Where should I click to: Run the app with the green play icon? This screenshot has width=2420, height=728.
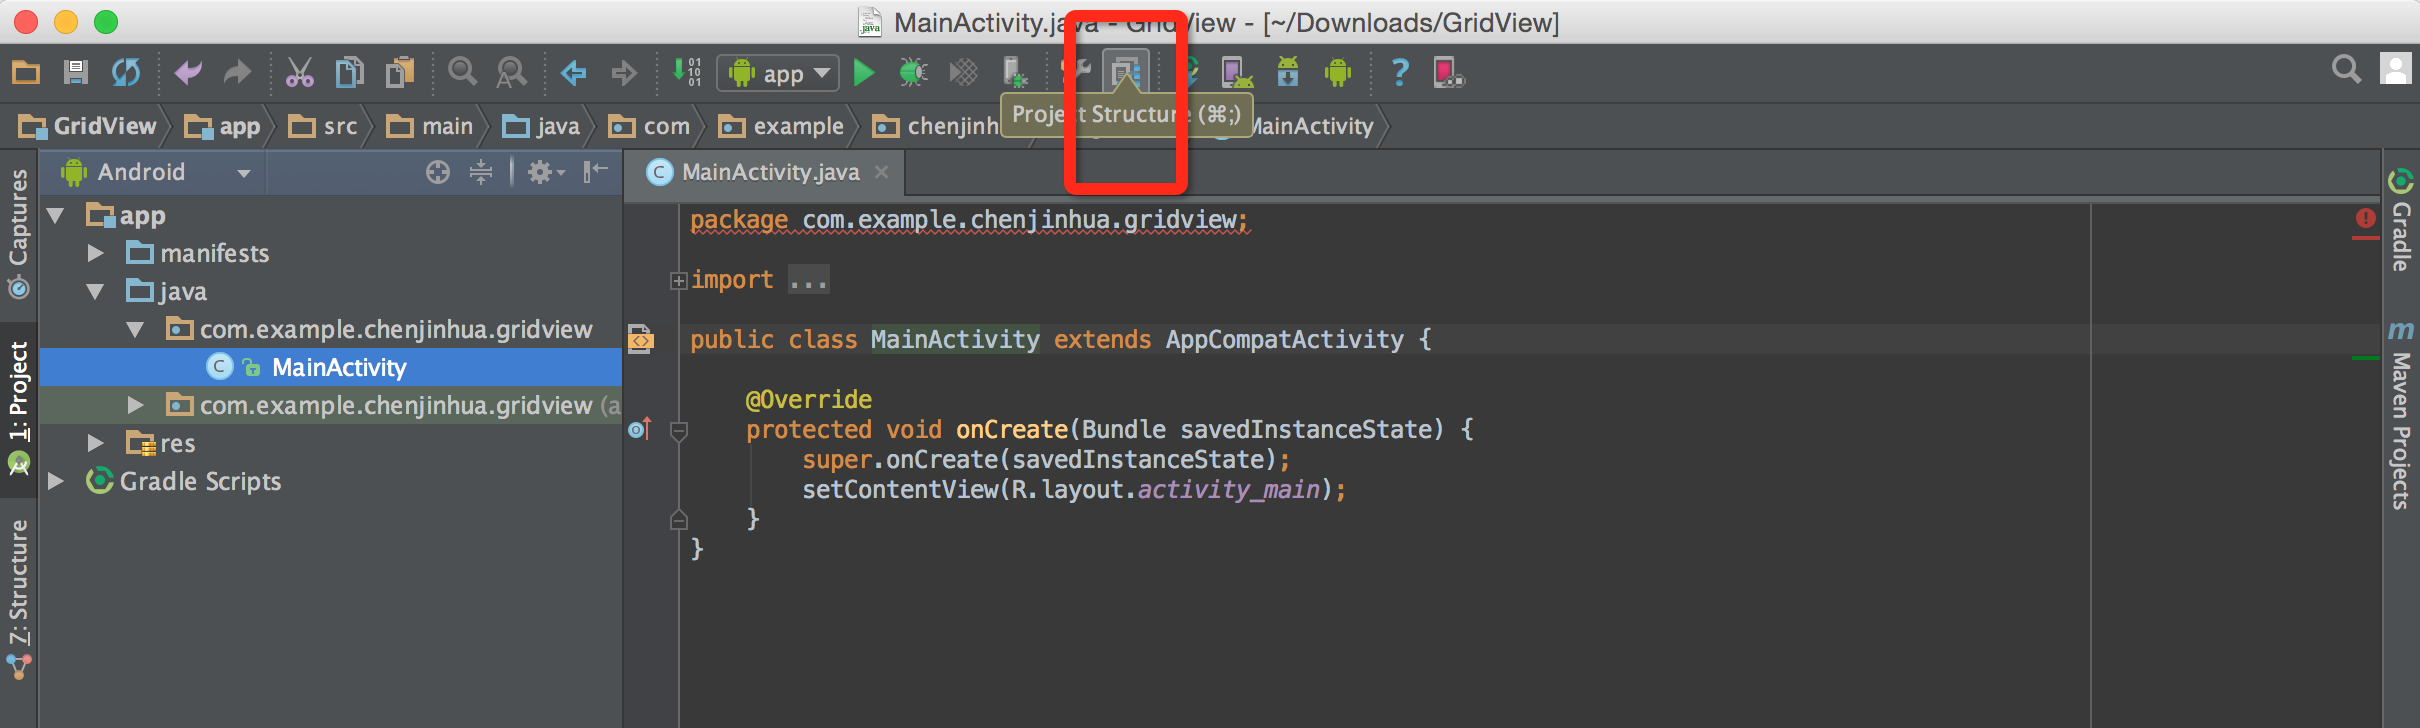864,72
